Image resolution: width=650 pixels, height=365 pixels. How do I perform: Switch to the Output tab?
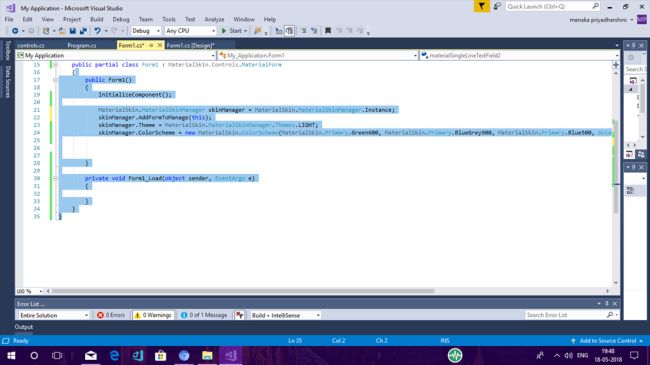(24, 327)
